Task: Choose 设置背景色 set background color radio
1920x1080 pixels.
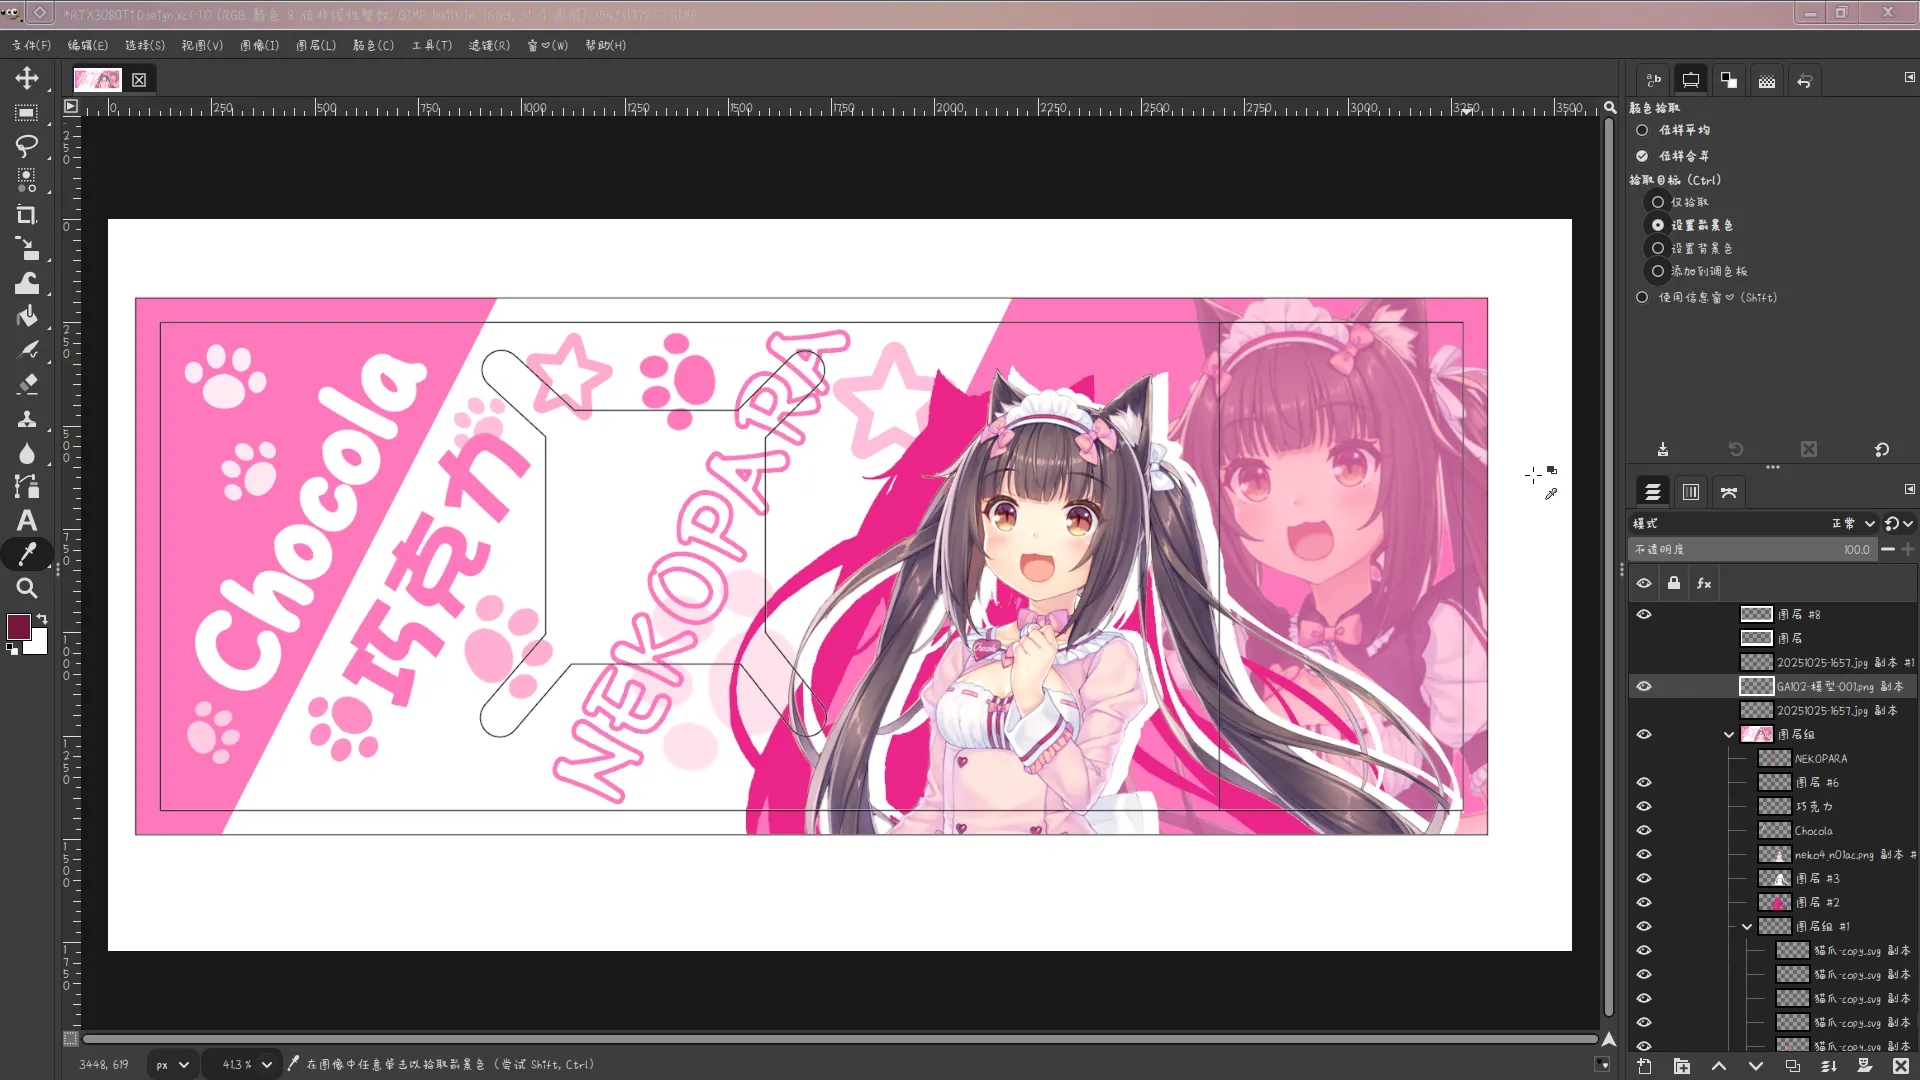Action: coord(1658,248)
